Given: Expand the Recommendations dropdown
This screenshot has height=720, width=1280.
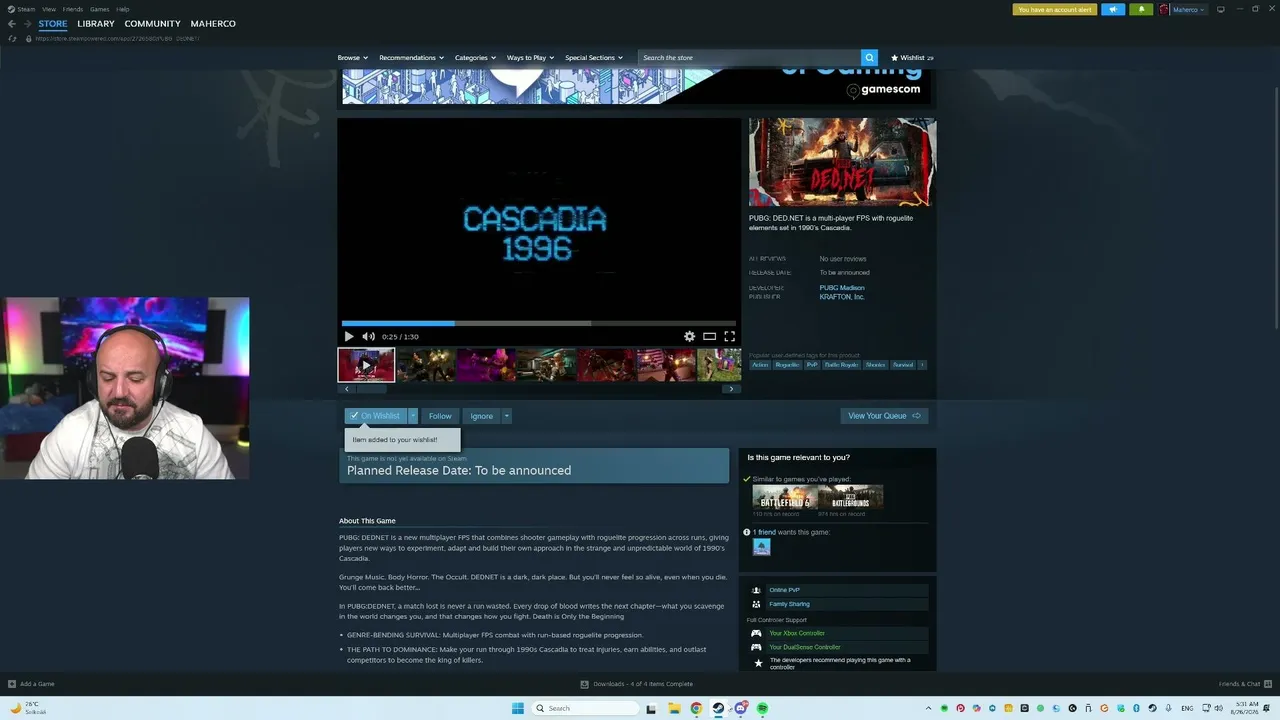Looking at the screenshot, I should click(x=411, y=58).
